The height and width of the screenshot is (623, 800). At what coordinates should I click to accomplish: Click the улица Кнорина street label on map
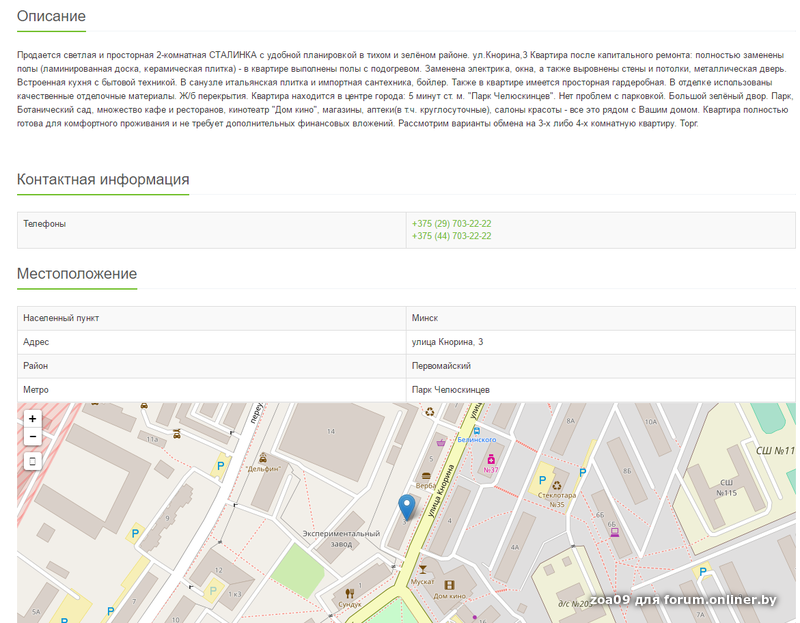click(442, 491)
